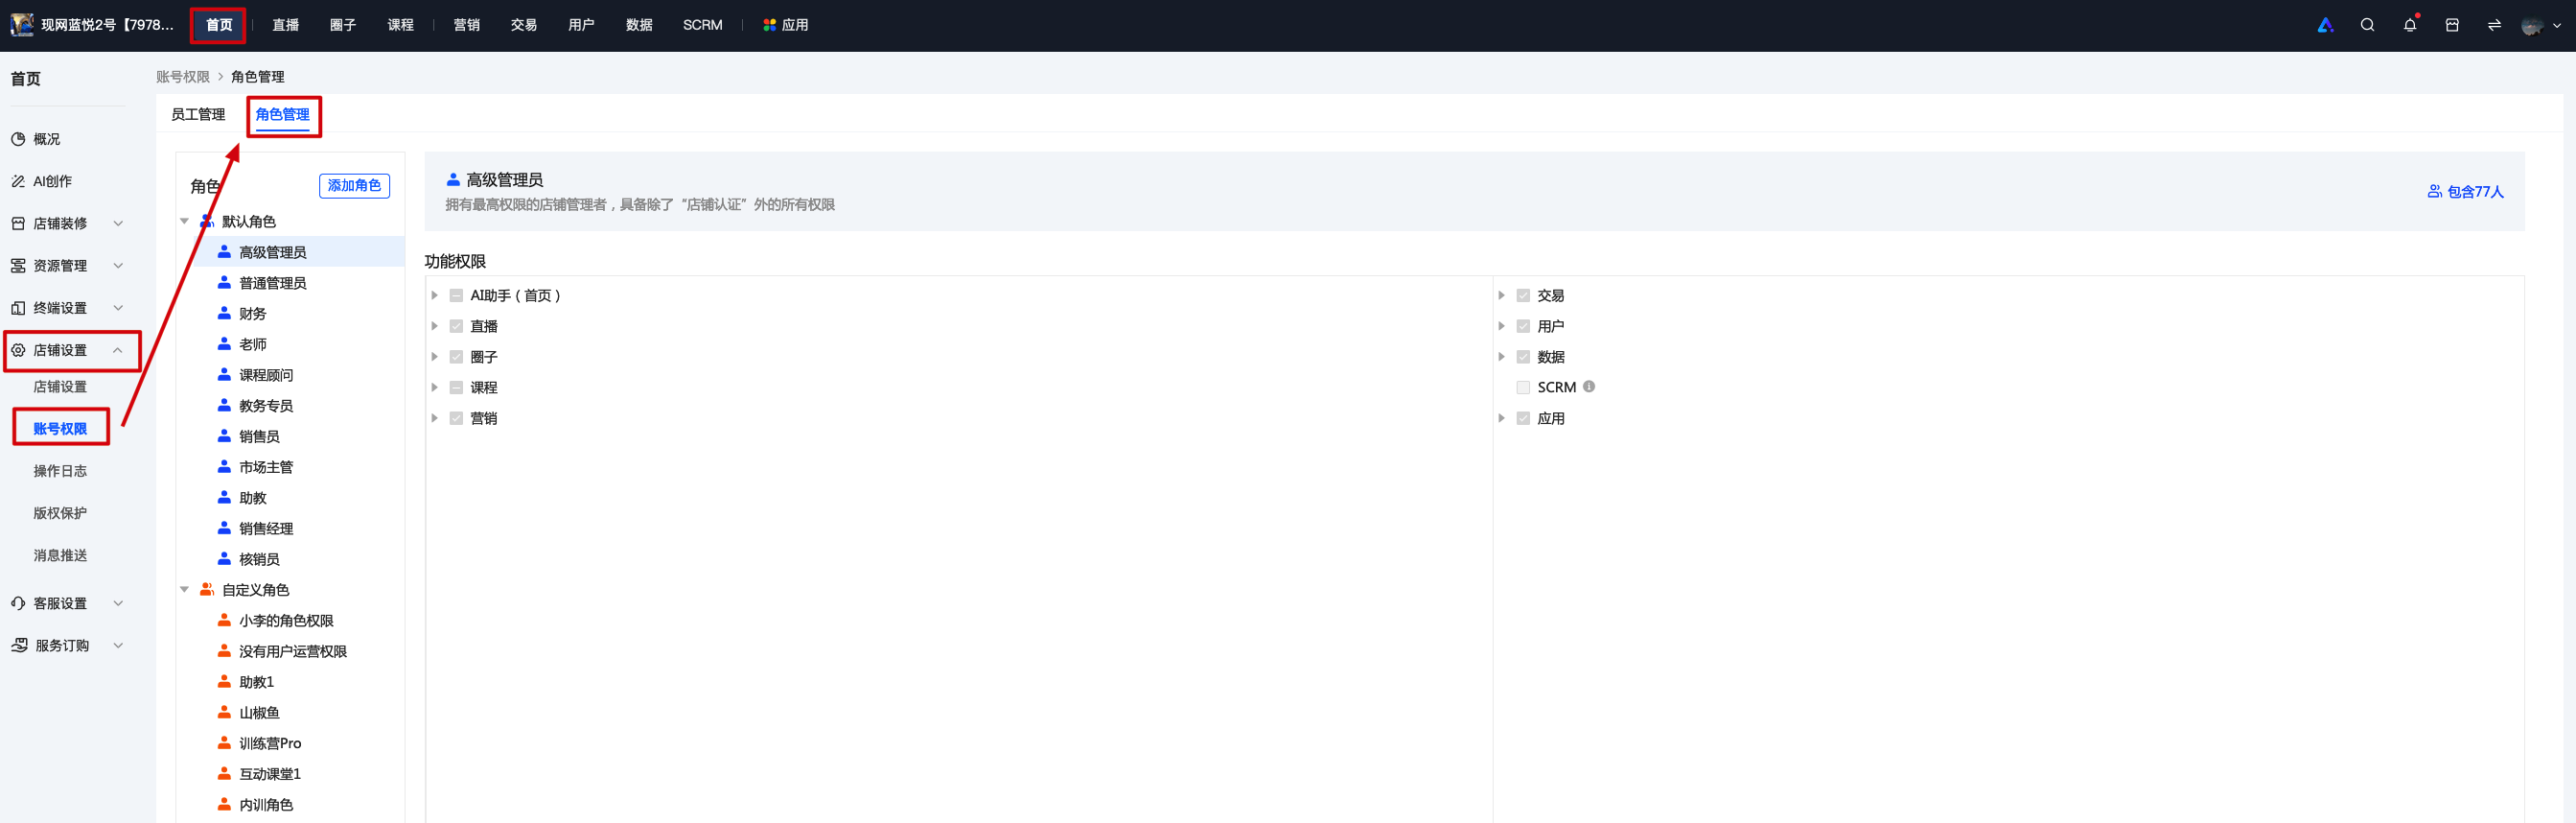2576x823 pixels.
Task: Collapse the 默认角色 group arrow
Action: [x=184, y=221]
